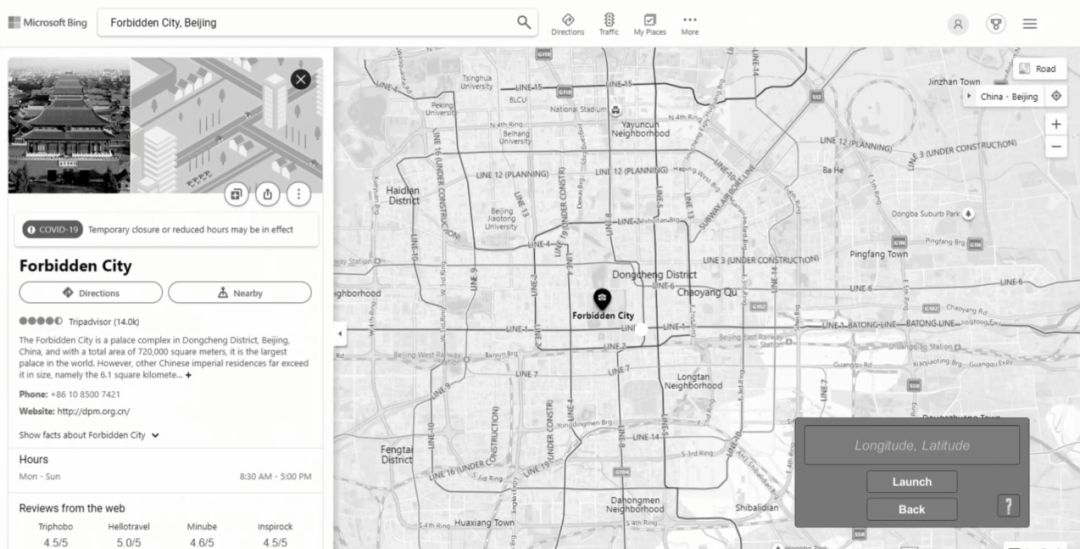
Task: Open the http://dpm.org.cn/ website link
Action: coord(94,411)
